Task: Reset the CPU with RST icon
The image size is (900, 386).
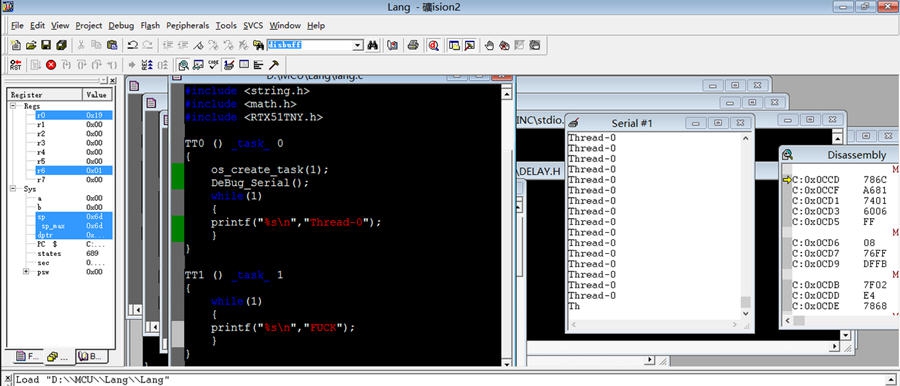Action: point(15,65)
